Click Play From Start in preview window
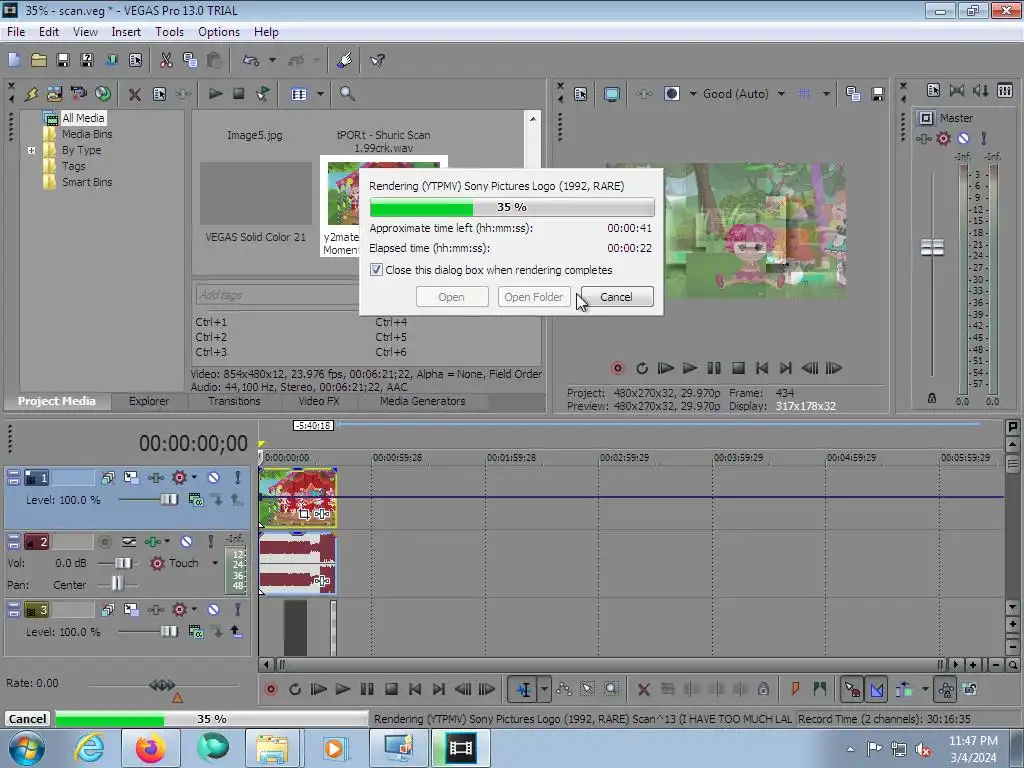Screen dimensions: 1024x768 point(665,368)
